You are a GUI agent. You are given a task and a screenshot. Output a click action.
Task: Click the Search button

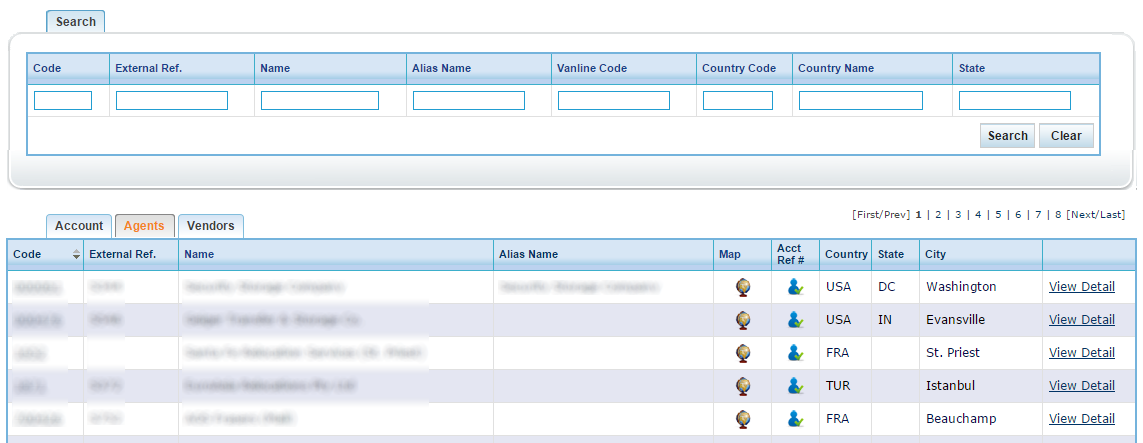(x=1007, y=136)
